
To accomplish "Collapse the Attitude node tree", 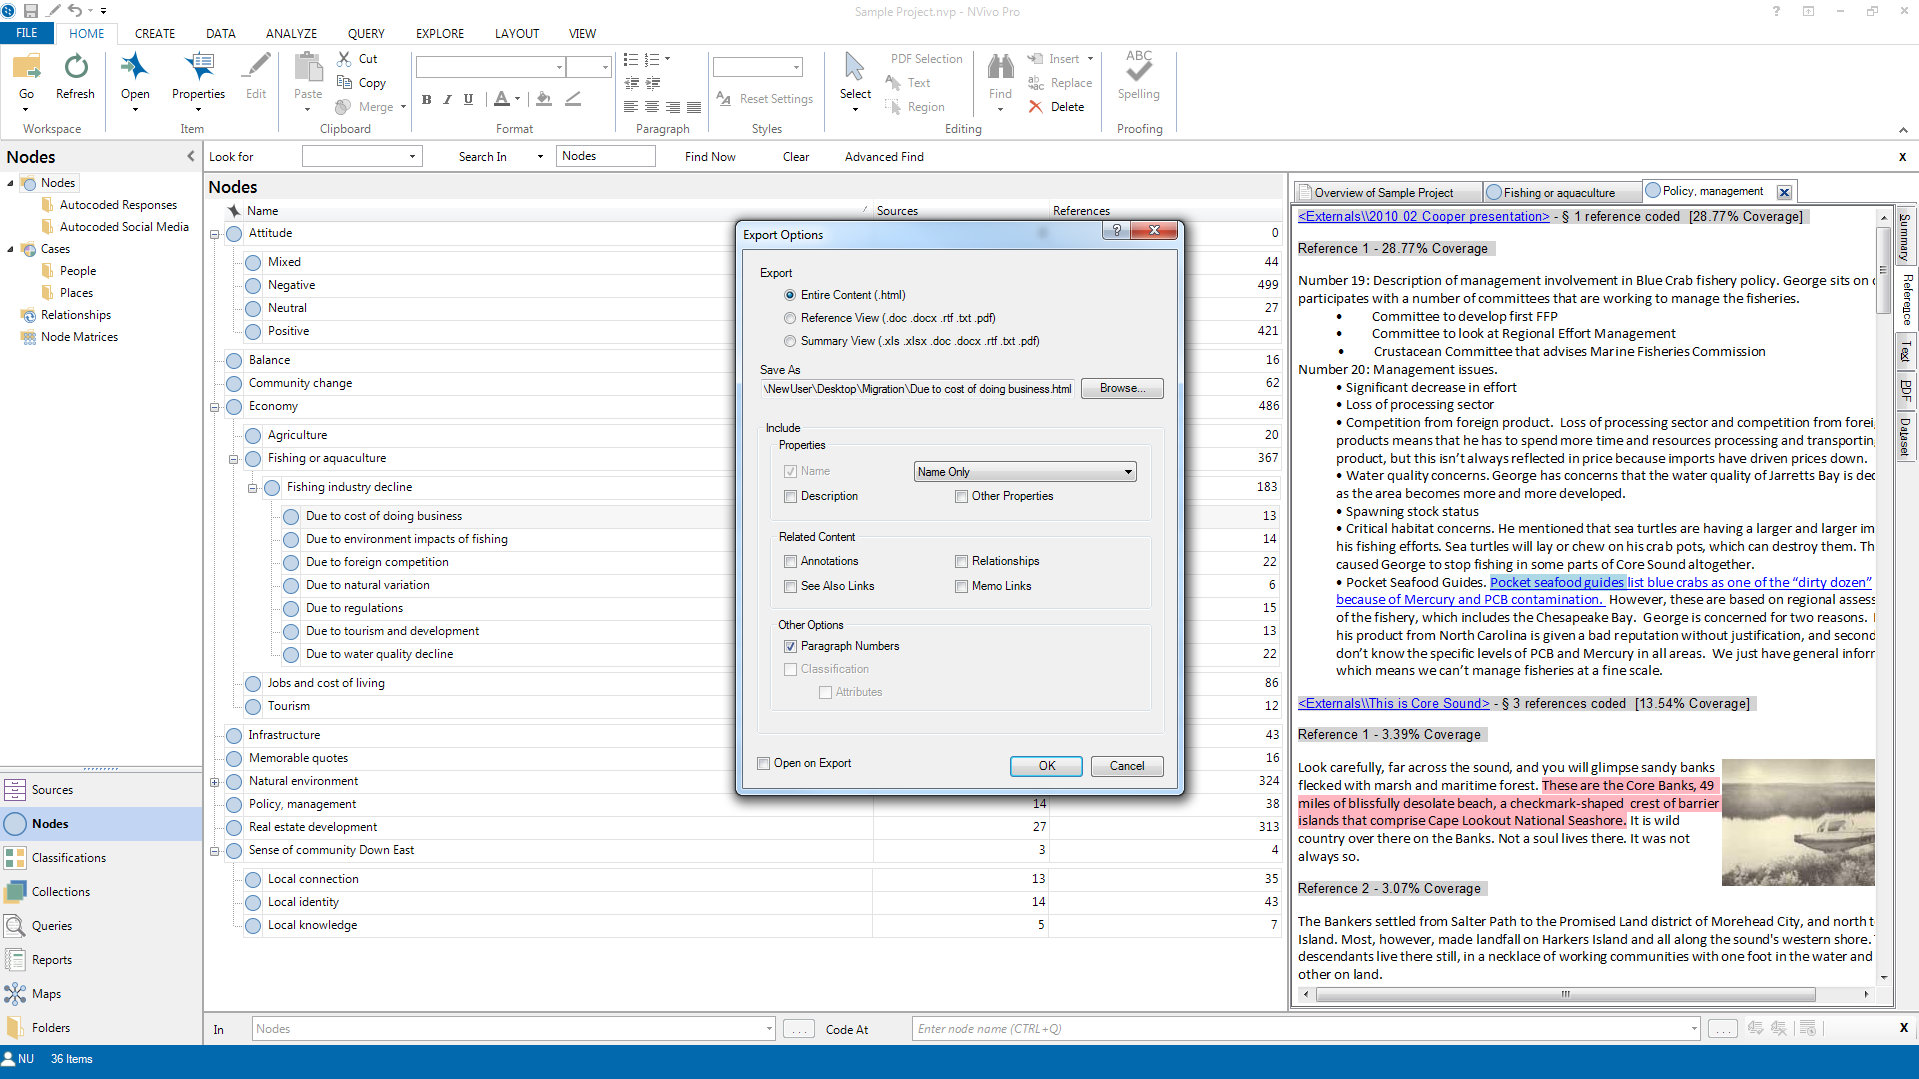I will click(x=214, y=235).
